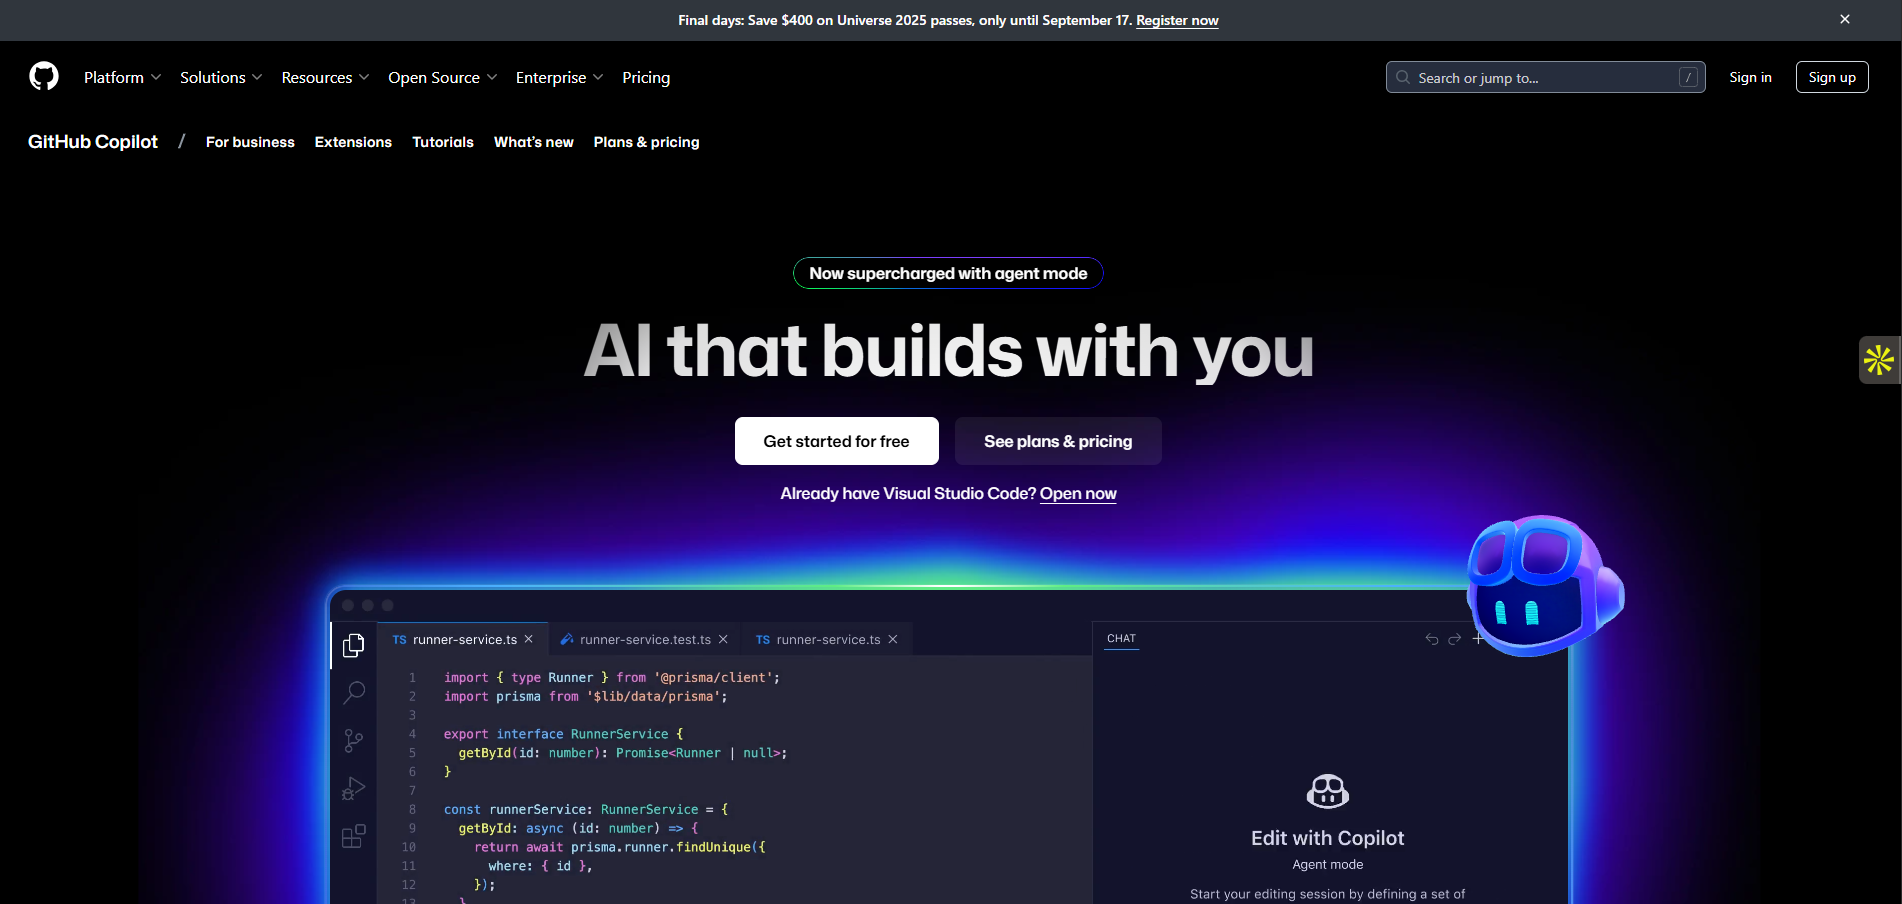Screen dimensions: 1902x904
Task: Go to the Tutorials subnav link
Action: [443, 142]
